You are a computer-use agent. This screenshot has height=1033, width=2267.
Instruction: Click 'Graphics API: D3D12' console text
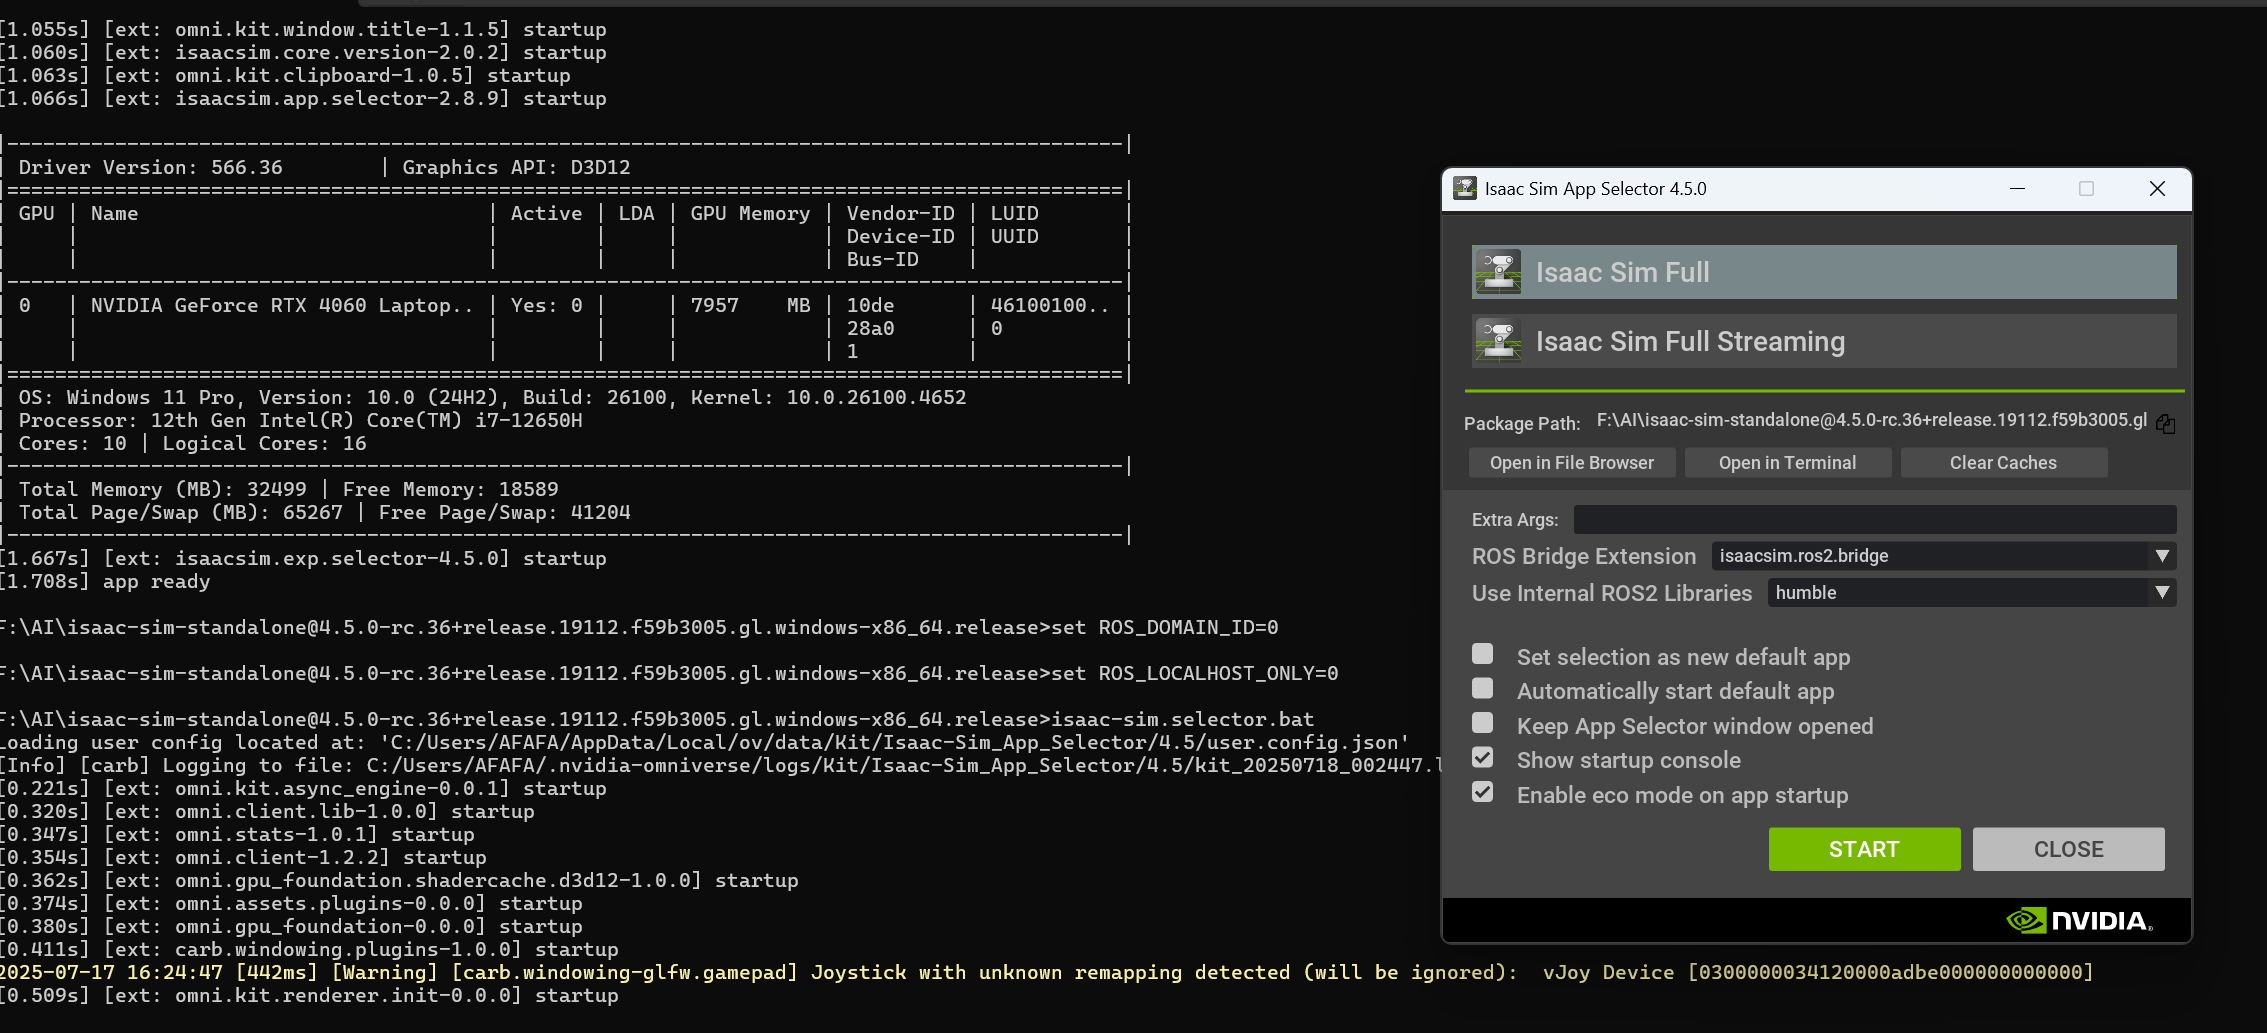(x=516, y=167)
